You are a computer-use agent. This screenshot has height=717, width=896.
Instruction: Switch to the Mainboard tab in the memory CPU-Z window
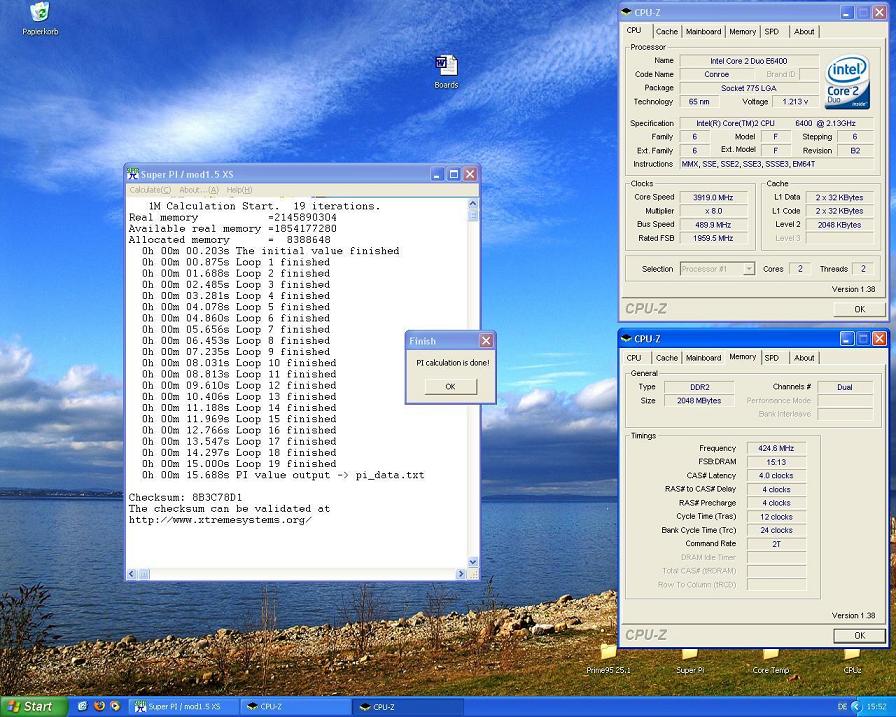point(703,358)
